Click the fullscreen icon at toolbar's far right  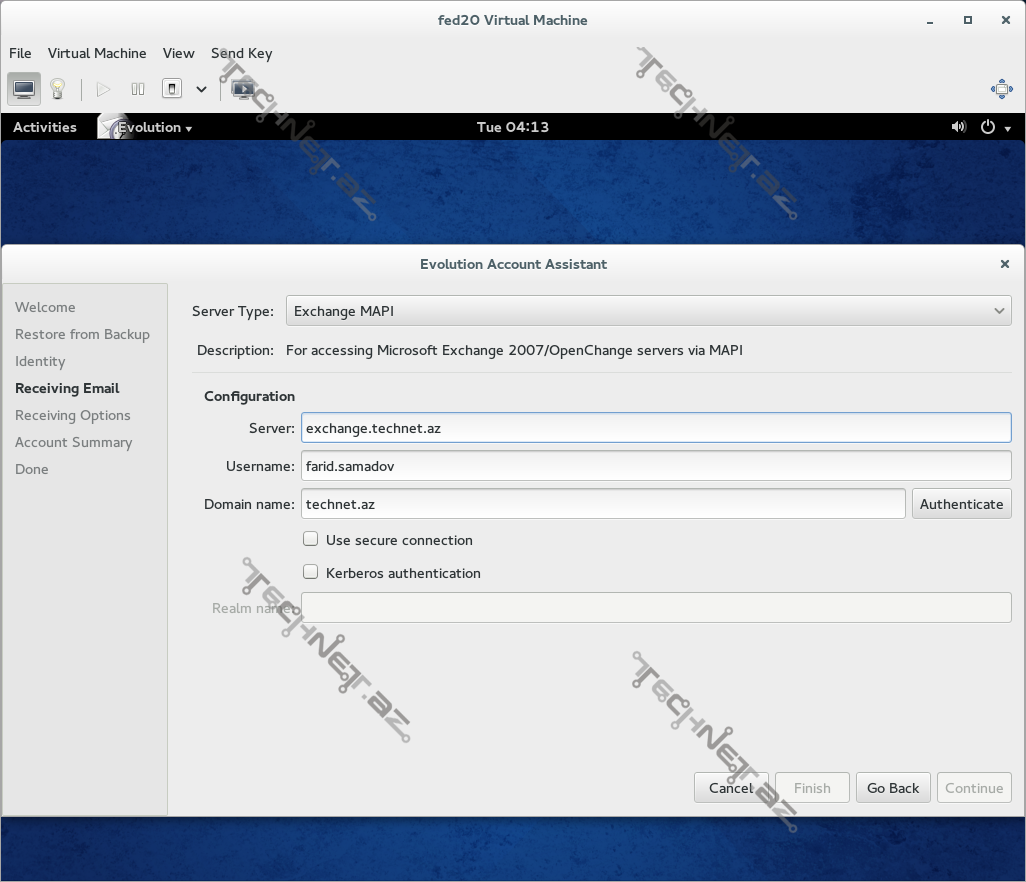(1001, 88)
